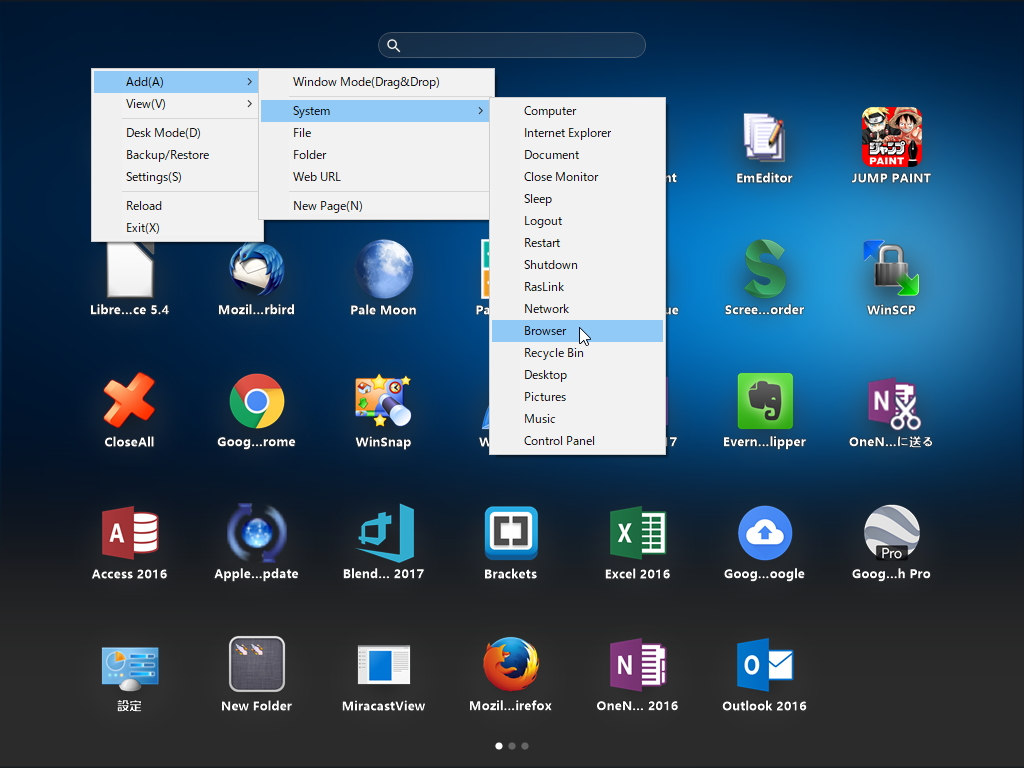
Task: Launch MiracastView icon
Action: click(x=383, y=665)
